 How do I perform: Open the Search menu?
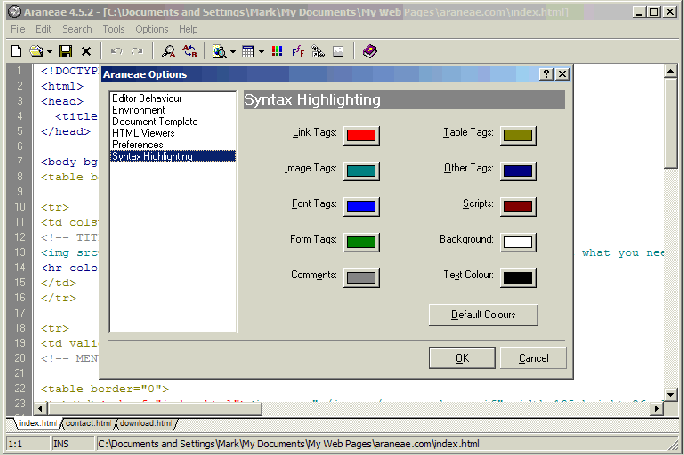77,29
